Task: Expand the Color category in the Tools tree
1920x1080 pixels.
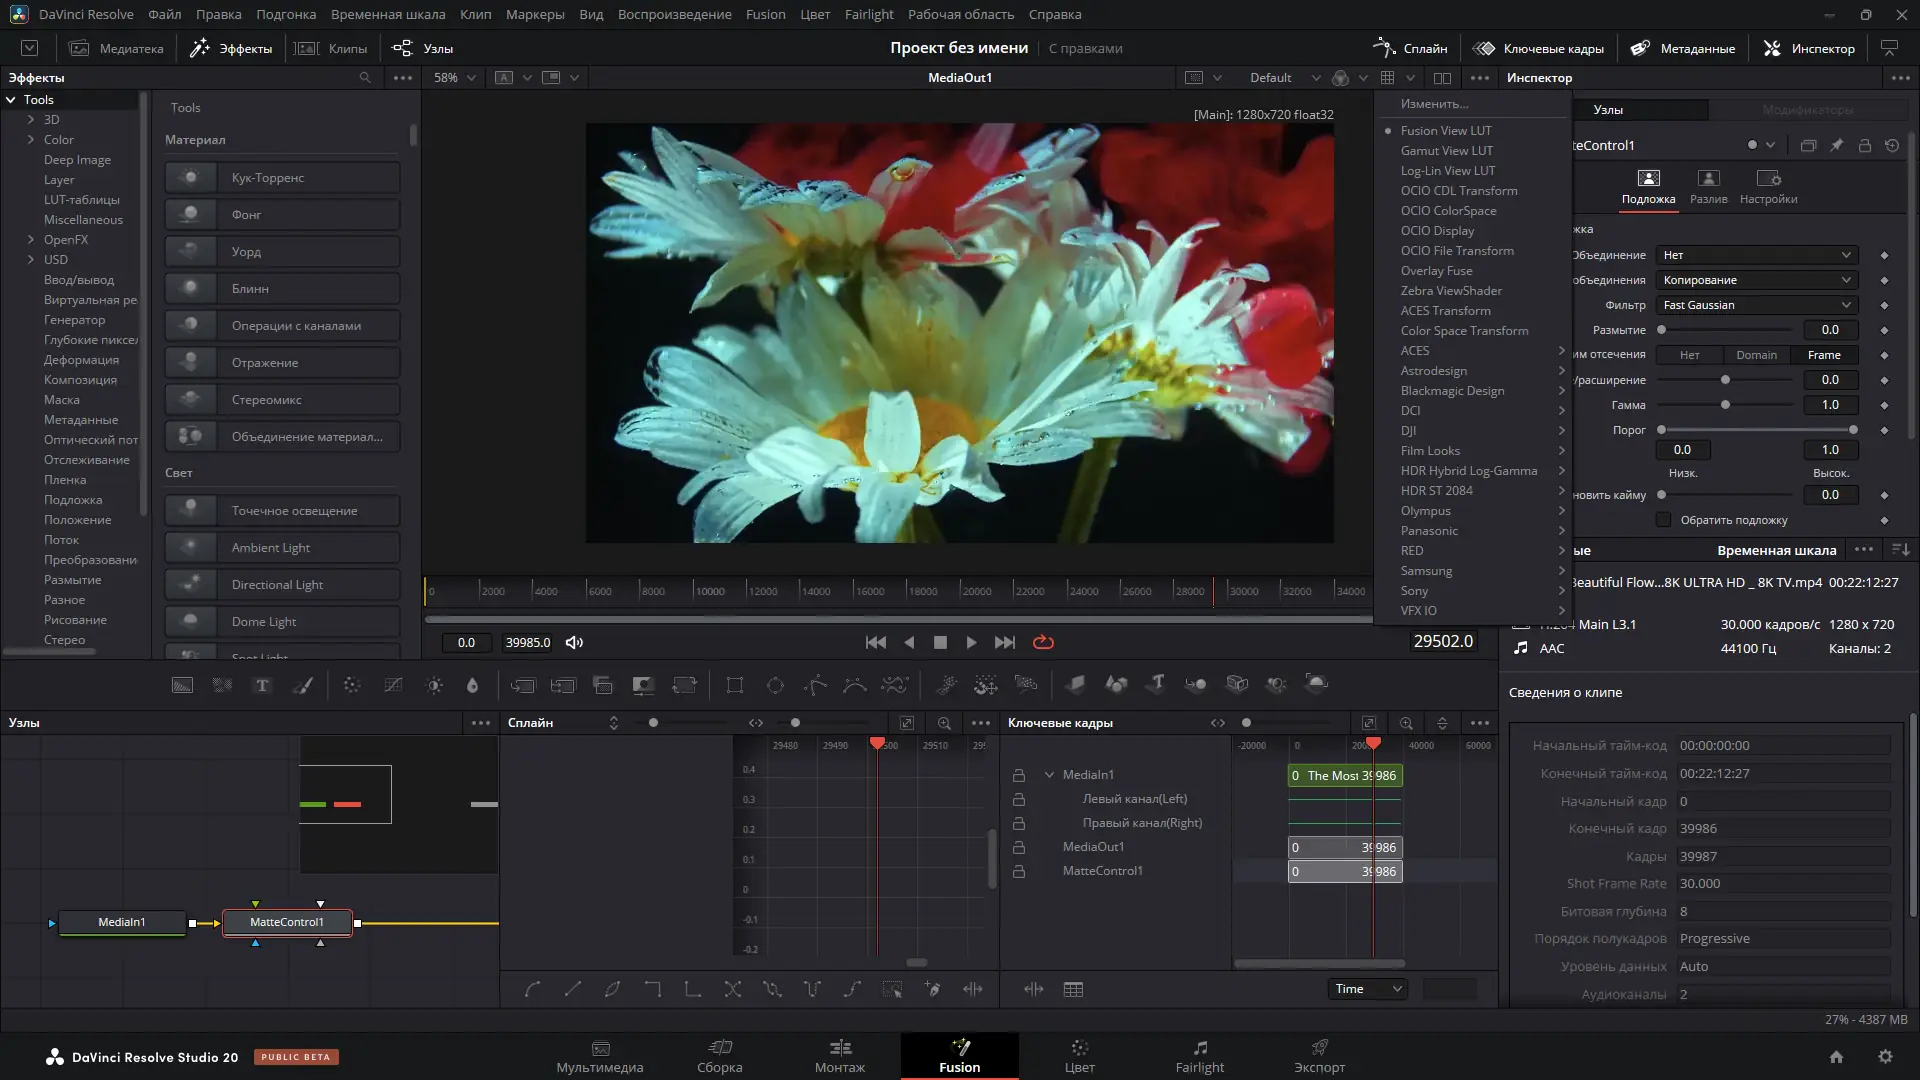Action: click(x=29, y=139)
